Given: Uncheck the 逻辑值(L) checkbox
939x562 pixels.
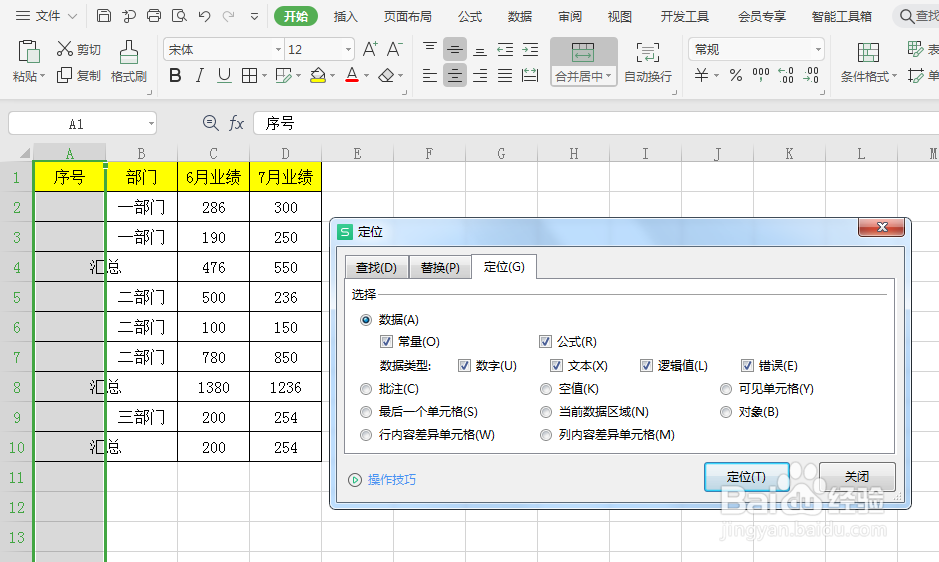Looking at the screenshot, I should [646, 365].
